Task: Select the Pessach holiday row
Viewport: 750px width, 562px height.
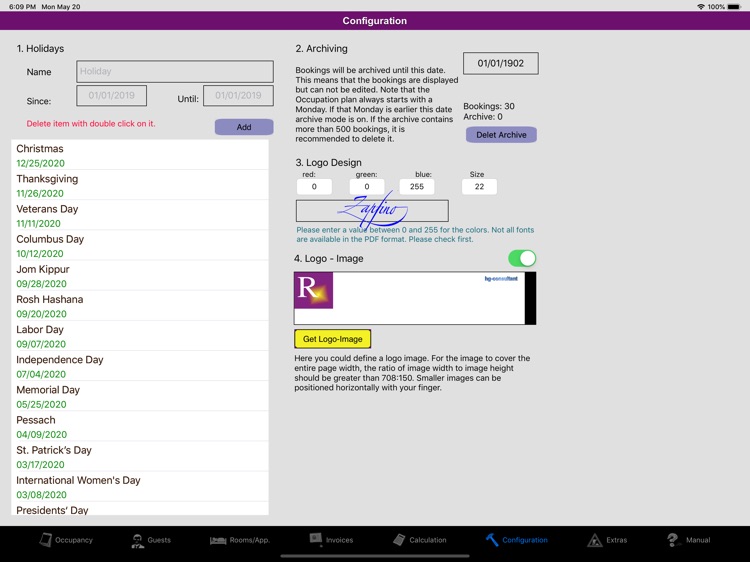Action: pyautogui.click(x=140, y=426)
